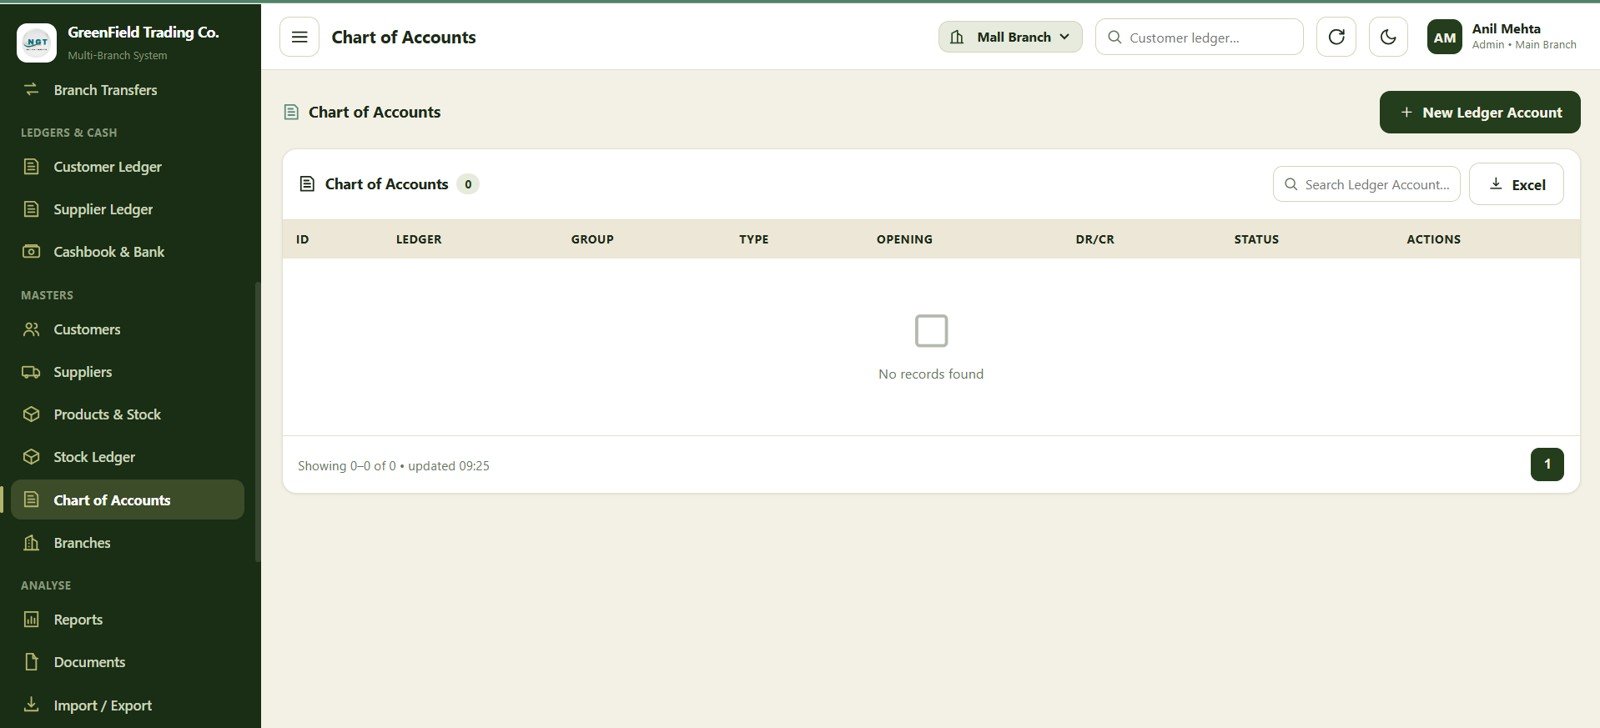1600x728 pixels.
Task: Open the AM user avatar
Action: 1444,37
